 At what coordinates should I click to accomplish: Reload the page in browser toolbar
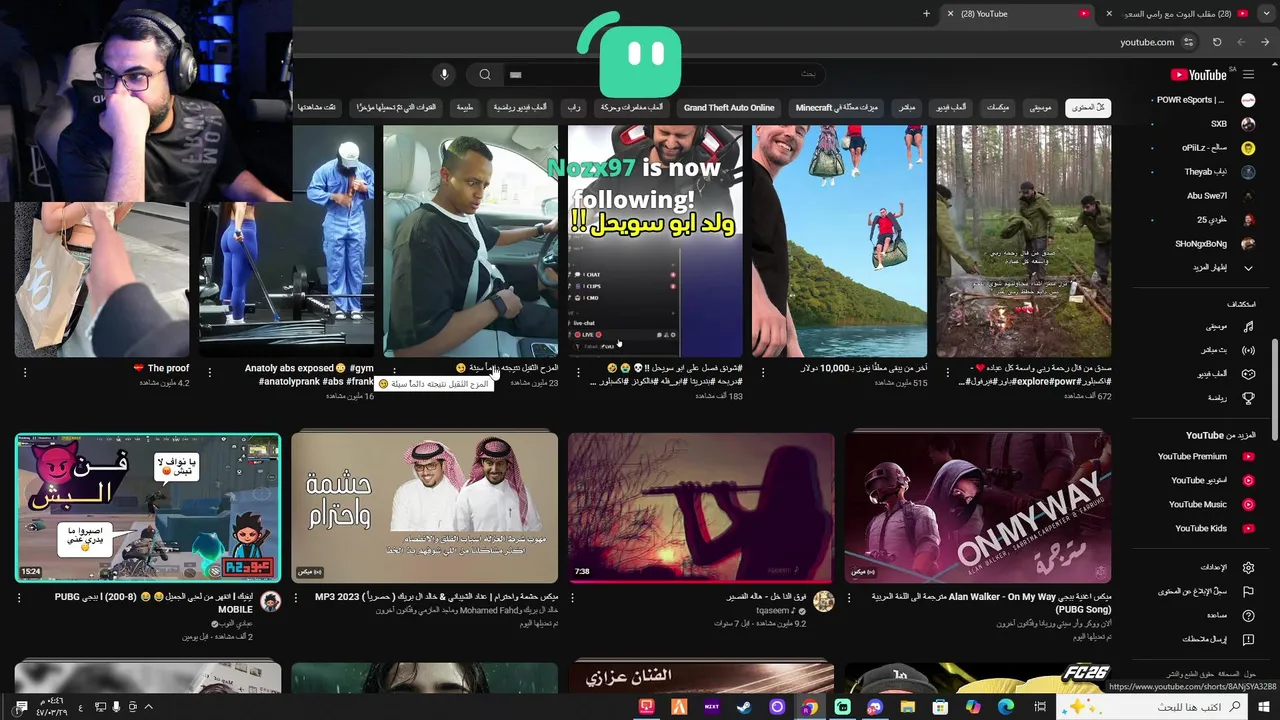coord(1217,42)
